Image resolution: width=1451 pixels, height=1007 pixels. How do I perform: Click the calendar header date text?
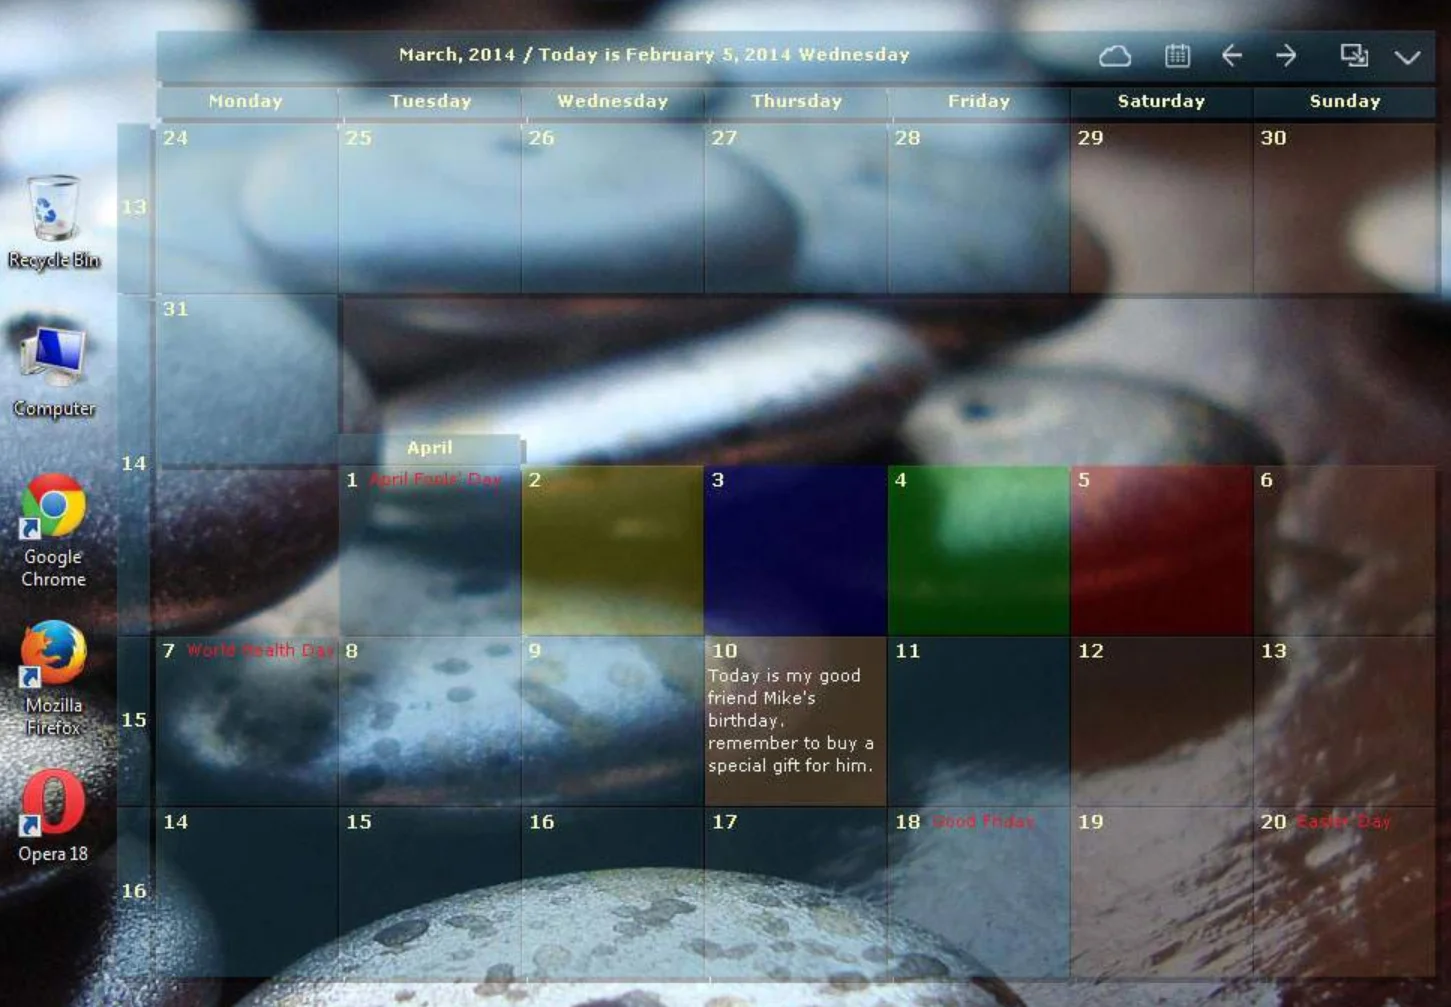pos(654,55)
